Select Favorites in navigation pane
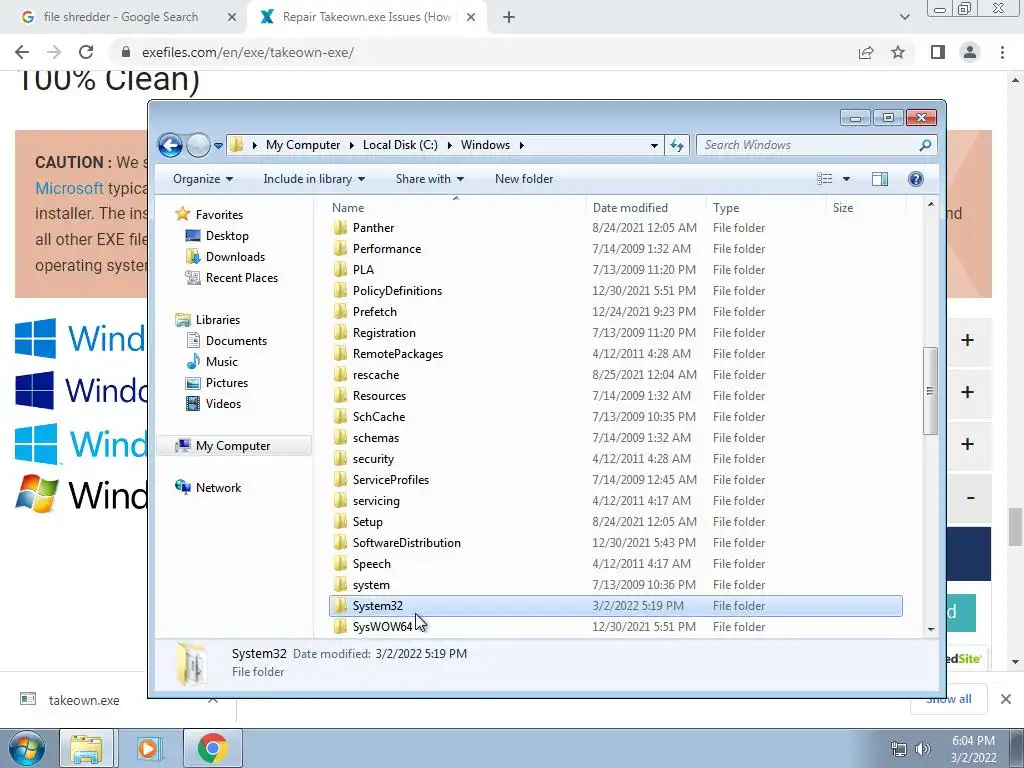 click(219, 215)
